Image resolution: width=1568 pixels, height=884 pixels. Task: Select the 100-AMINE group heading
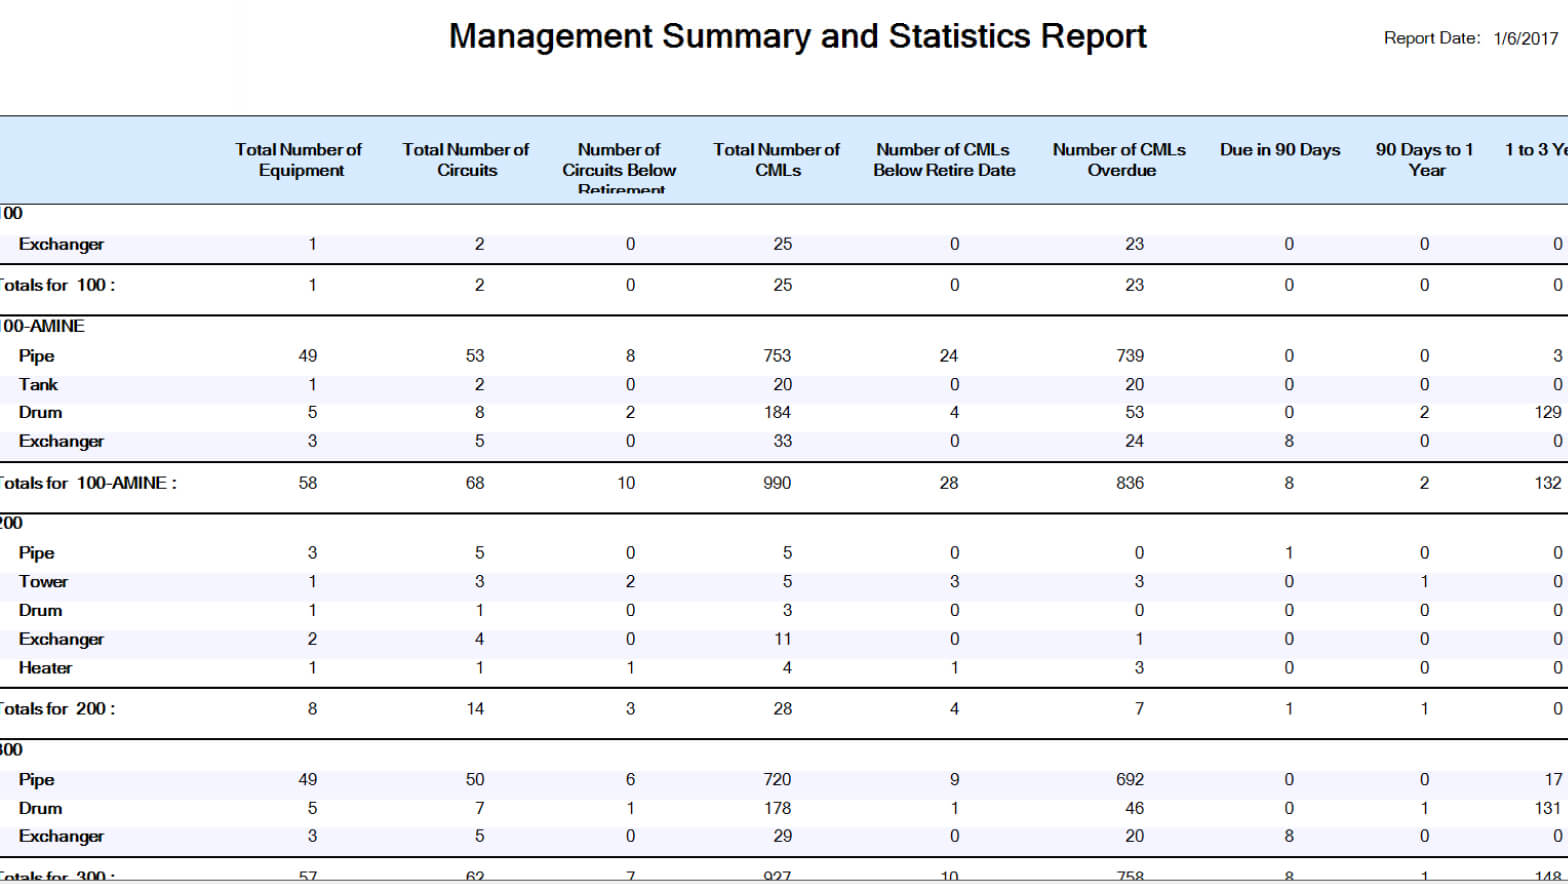[x=42, y=326]
